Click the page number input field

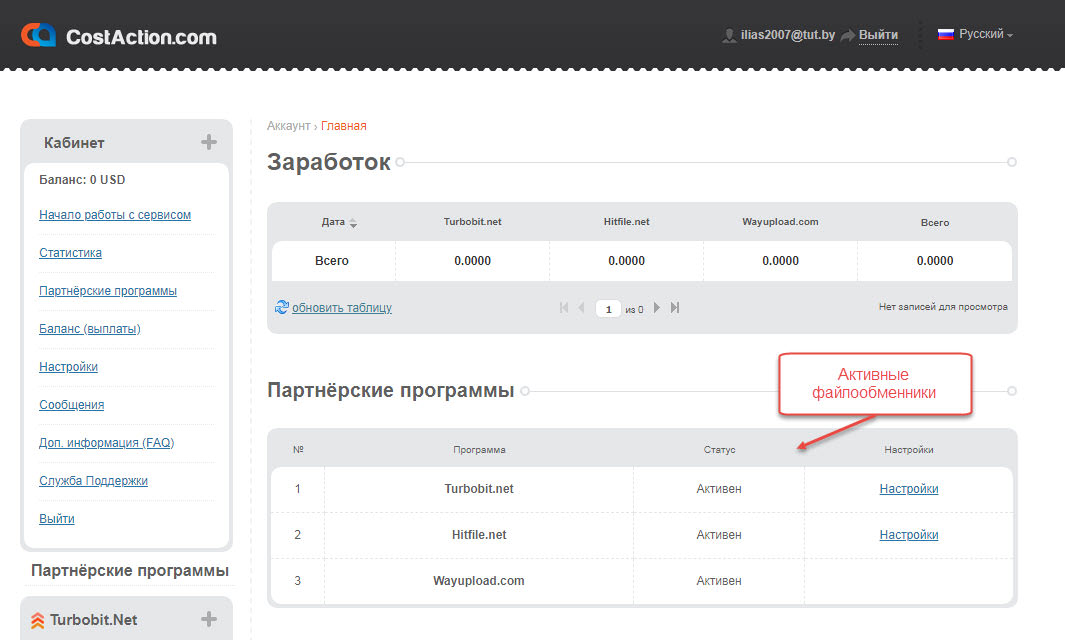tap(609, 309)
